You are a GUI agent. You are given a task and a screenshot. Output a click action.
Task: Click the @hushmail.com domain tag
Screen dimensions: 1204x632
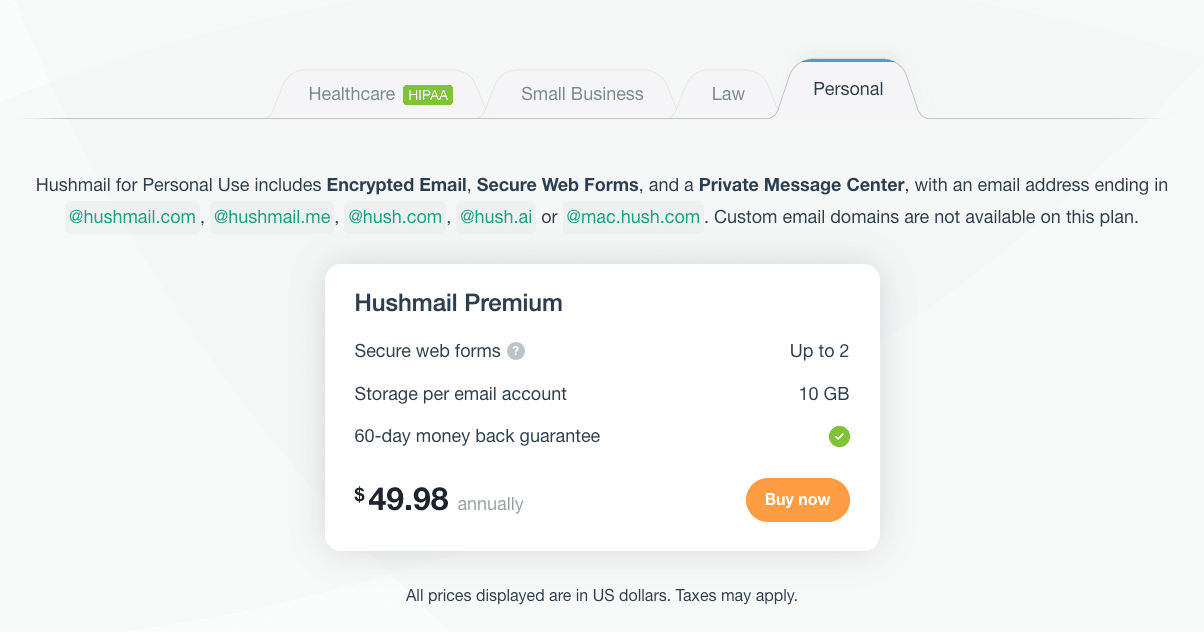coord(132,217)
